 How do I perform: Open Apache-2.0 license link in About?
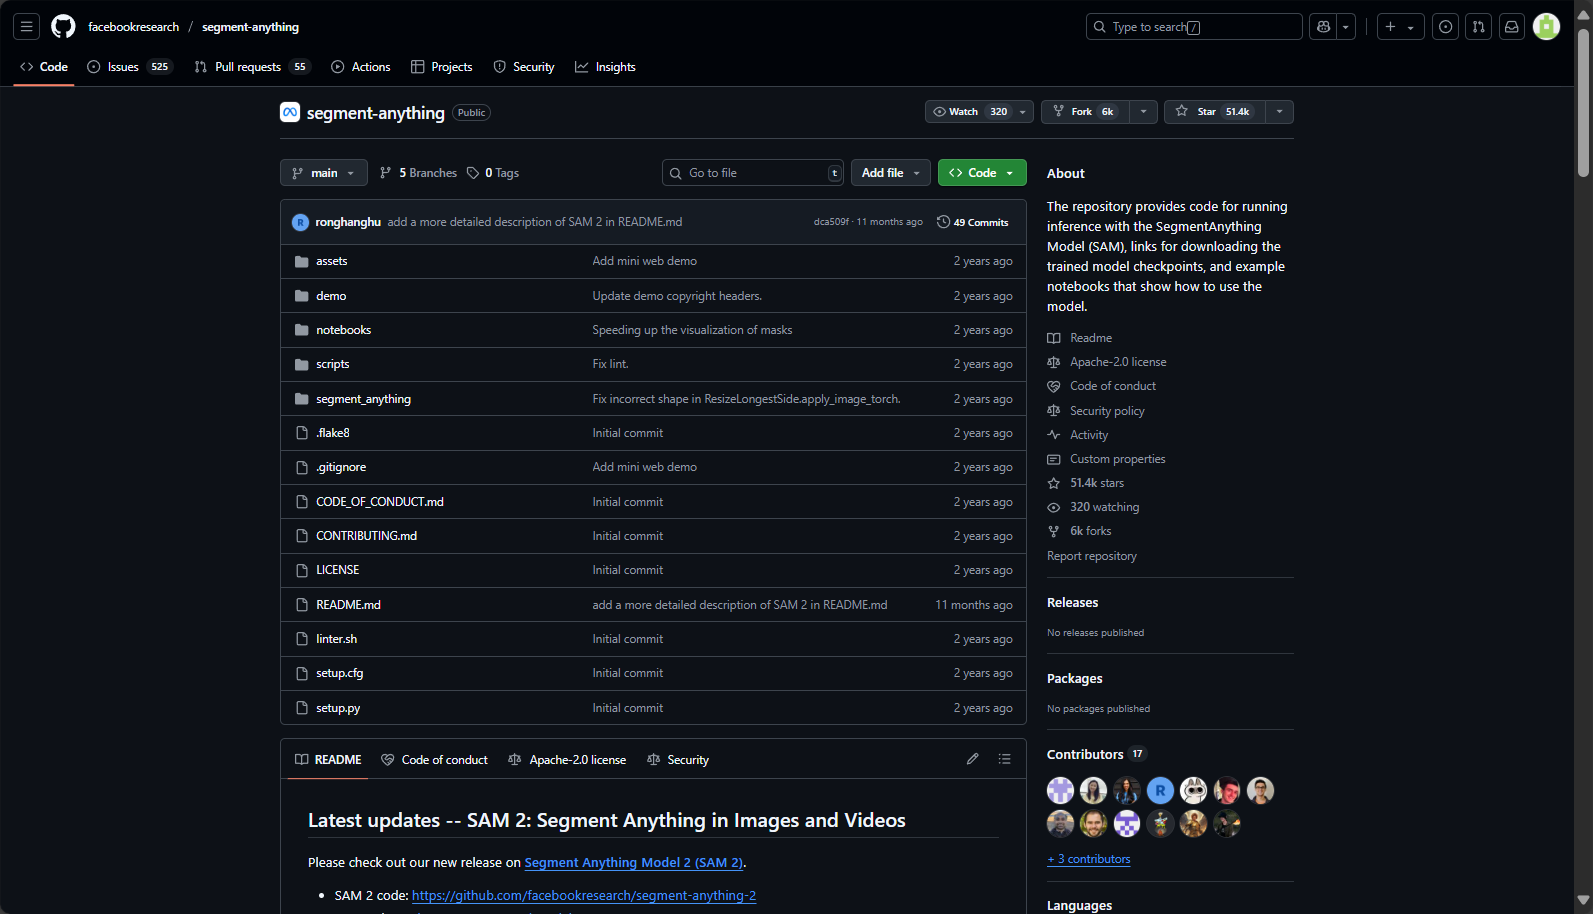click(x=1107, y=362)
